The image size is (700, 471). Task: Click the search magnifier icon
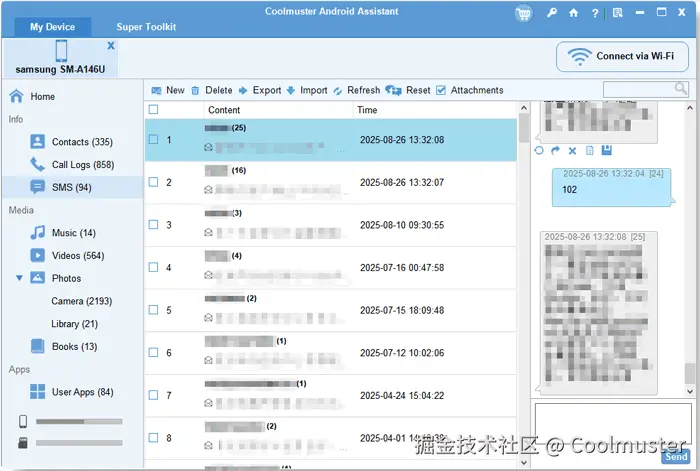point(680,88)
